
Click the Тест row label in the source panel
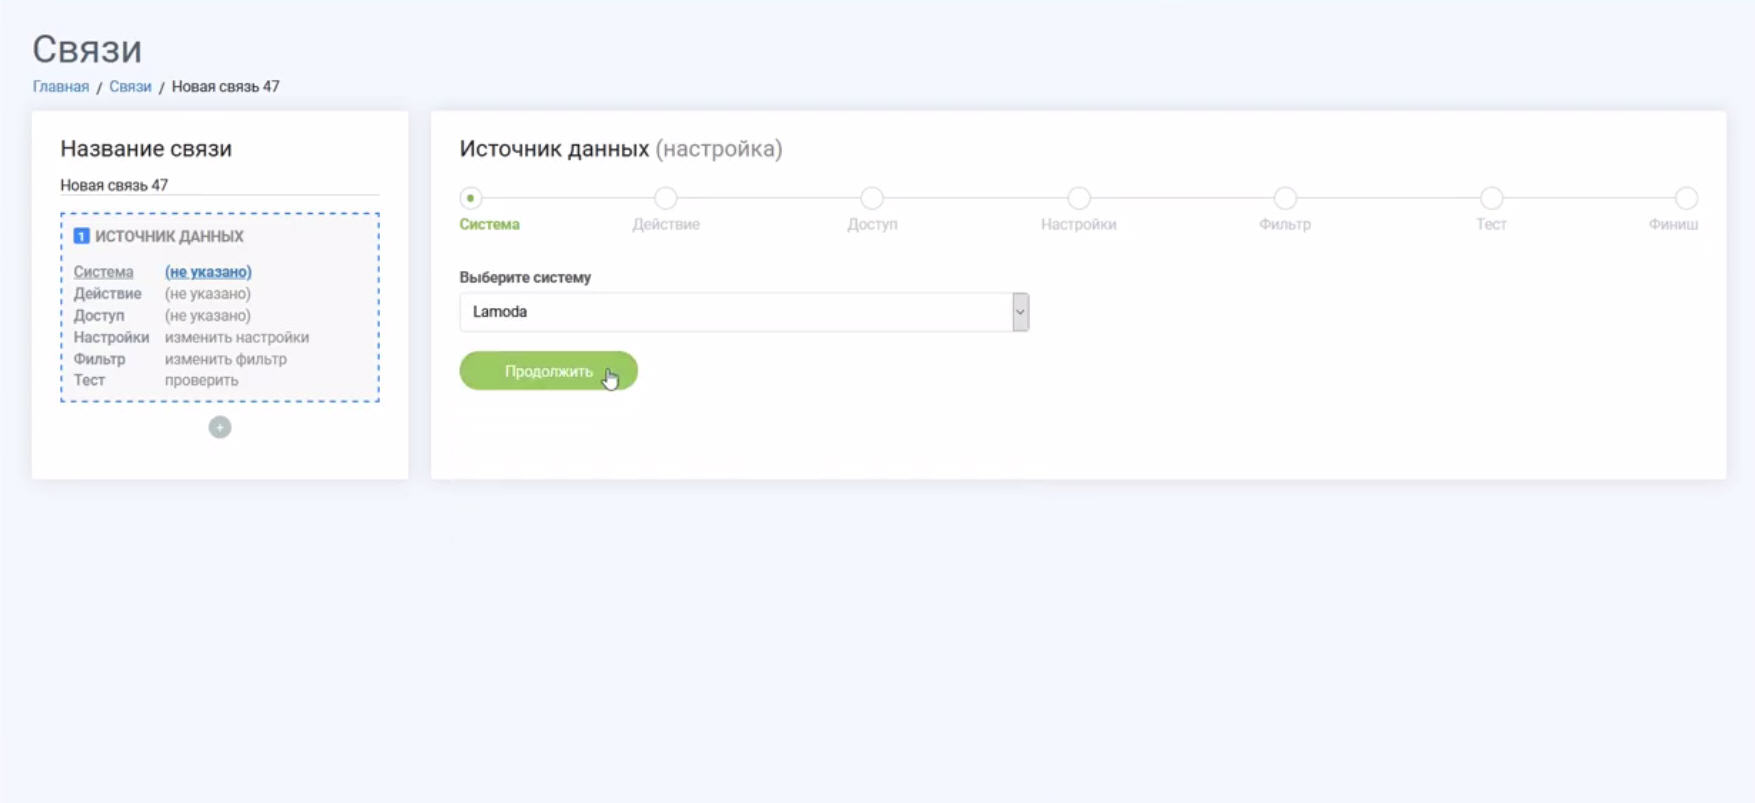coord(89,380)
